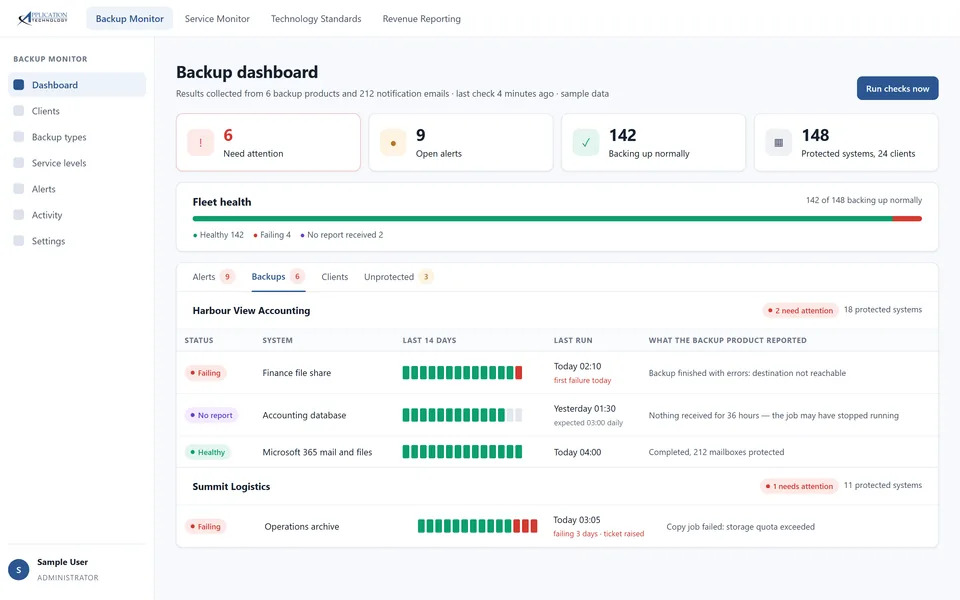Open Service levels in the sidebar
The image size is (960, 600).
tap(77, 163)
